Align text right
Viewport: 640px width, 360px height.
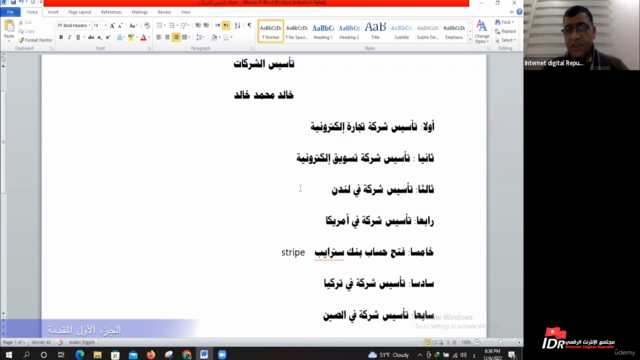click(x=176, y=37)
